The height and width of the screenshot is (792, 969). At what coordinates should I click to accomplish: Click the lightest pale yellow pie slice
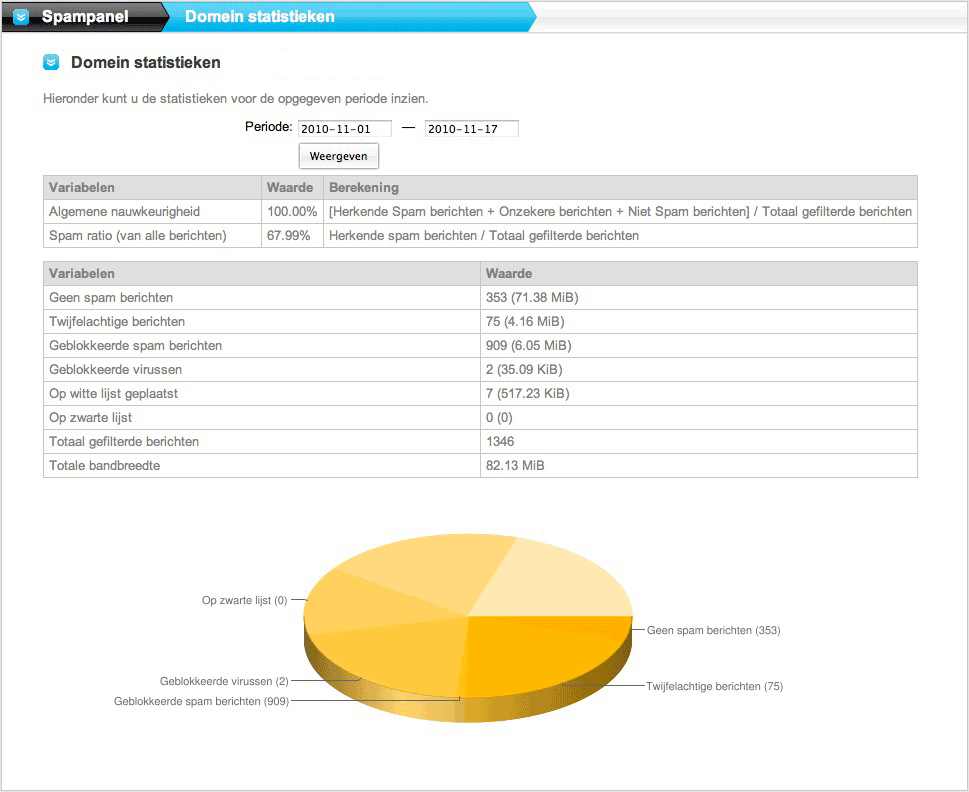pos(556,581)
